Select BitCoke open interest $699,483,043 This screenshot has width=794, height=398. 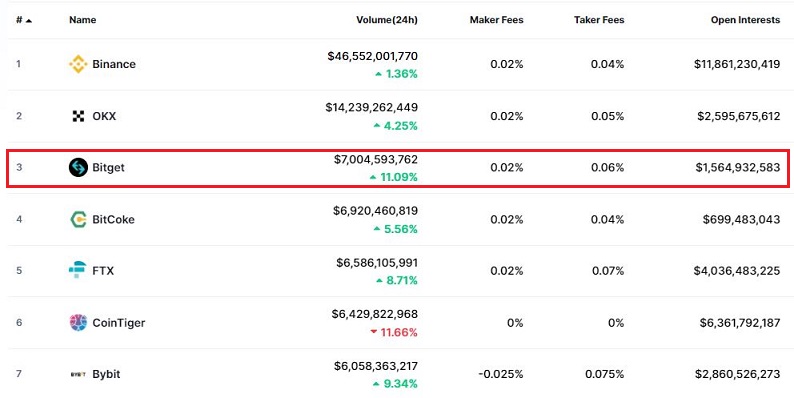tap(741, 219)
